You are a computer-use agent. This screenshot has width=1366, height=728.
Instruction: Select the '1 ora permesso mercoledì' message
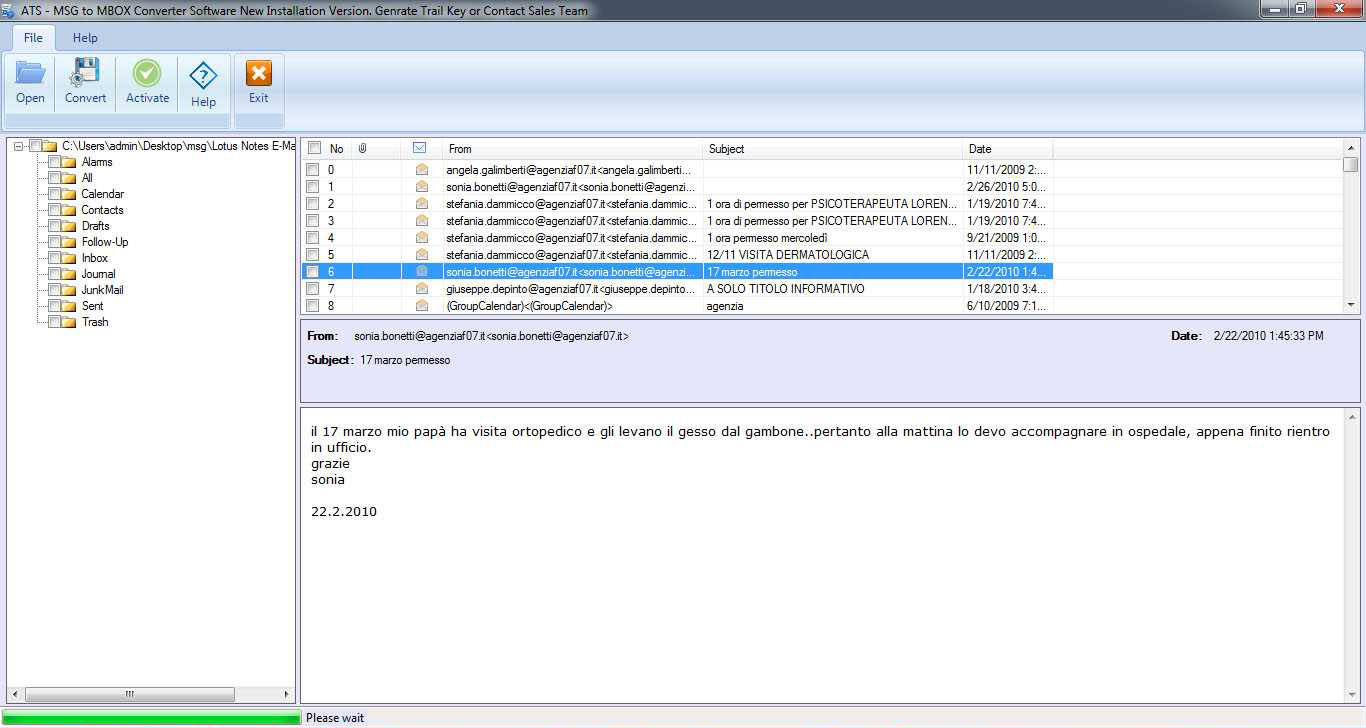pos(766,238)
